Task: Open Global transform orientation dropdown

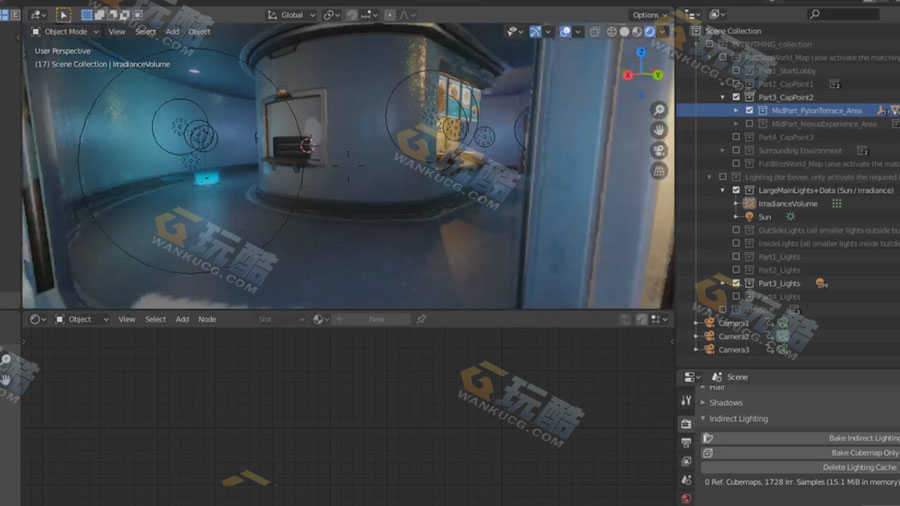Action: click(x=292, y=15)
